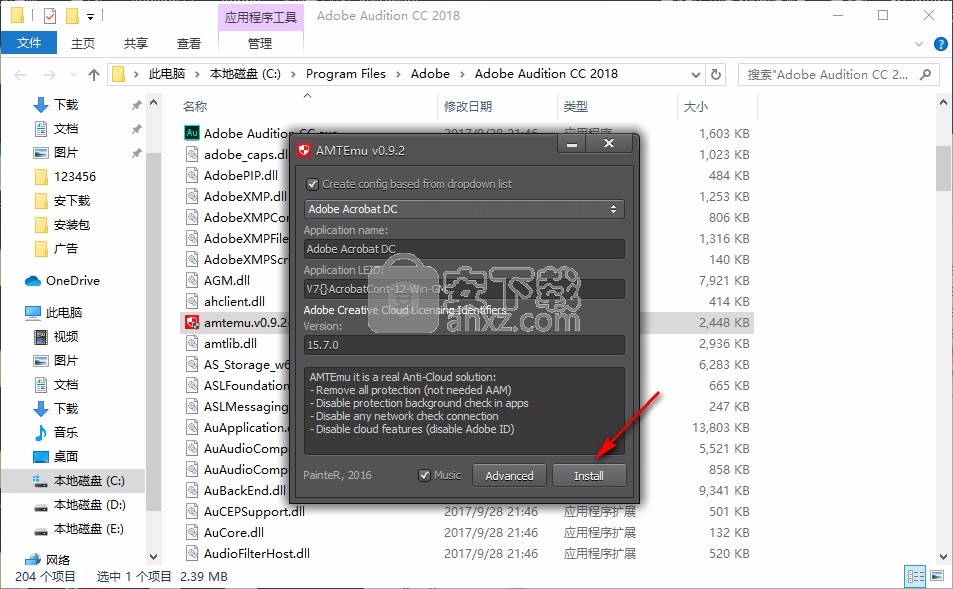Switch to details view layout icon
The height and width of the screenshot is (589, 953).
click(x=915, y=576)
